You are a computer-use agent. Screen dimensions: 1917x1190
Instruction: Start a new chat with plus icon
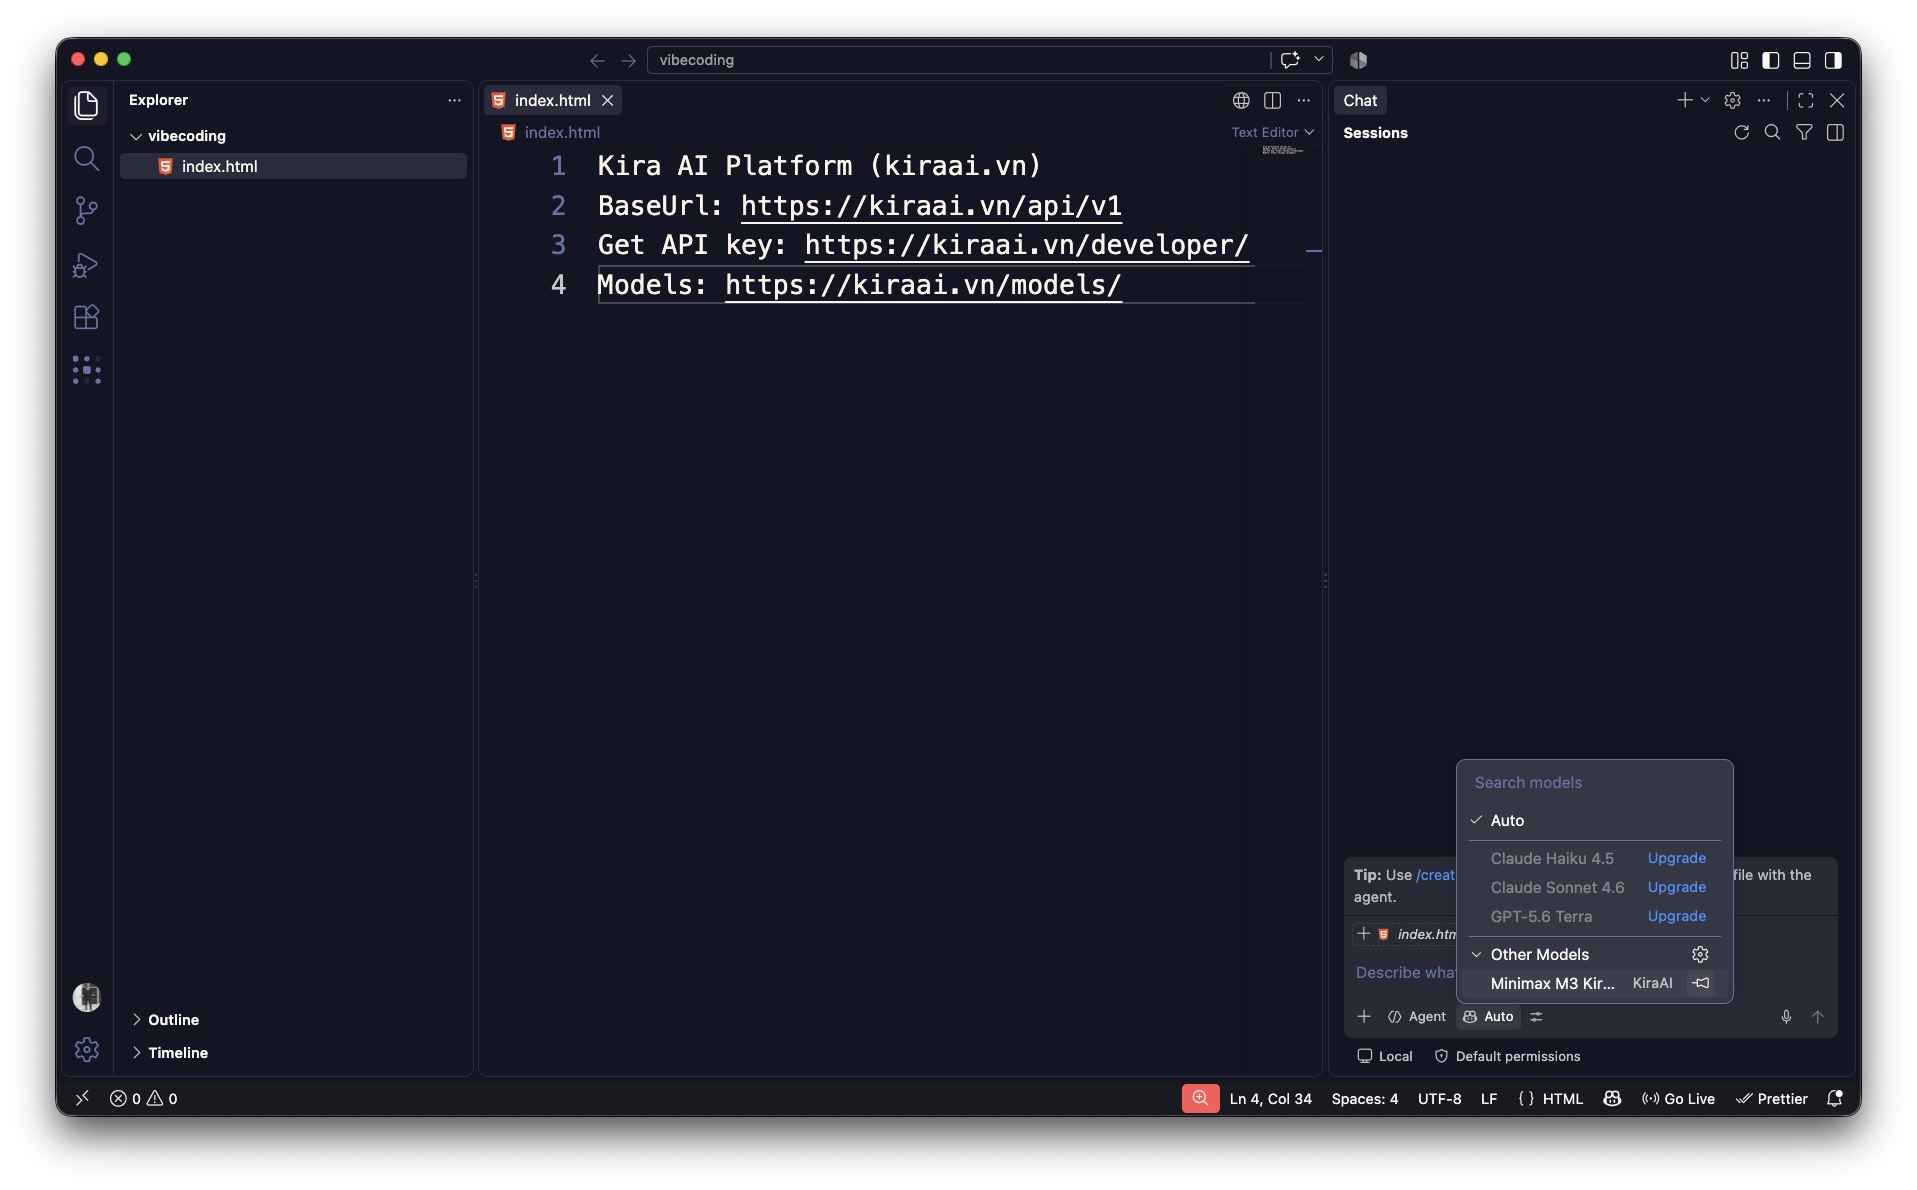click(1685, 100)
